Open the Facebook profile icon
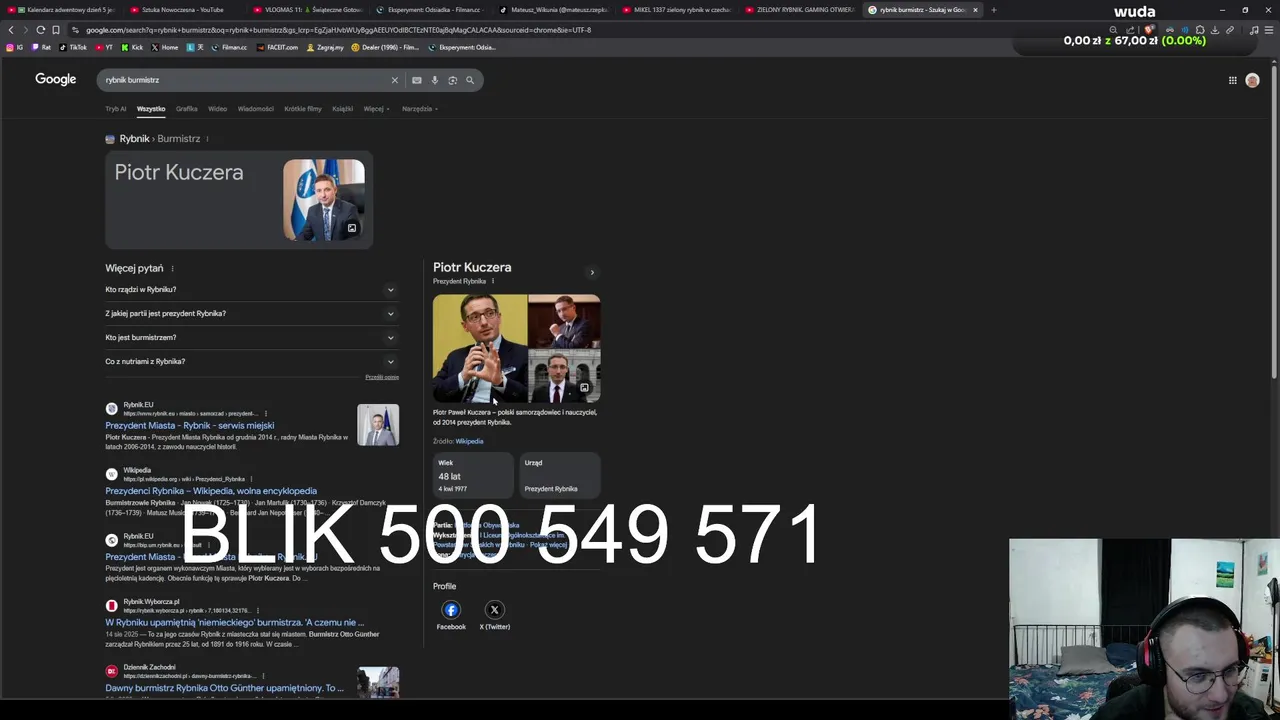The image size is (1280, 720). [x=451, y=610]
